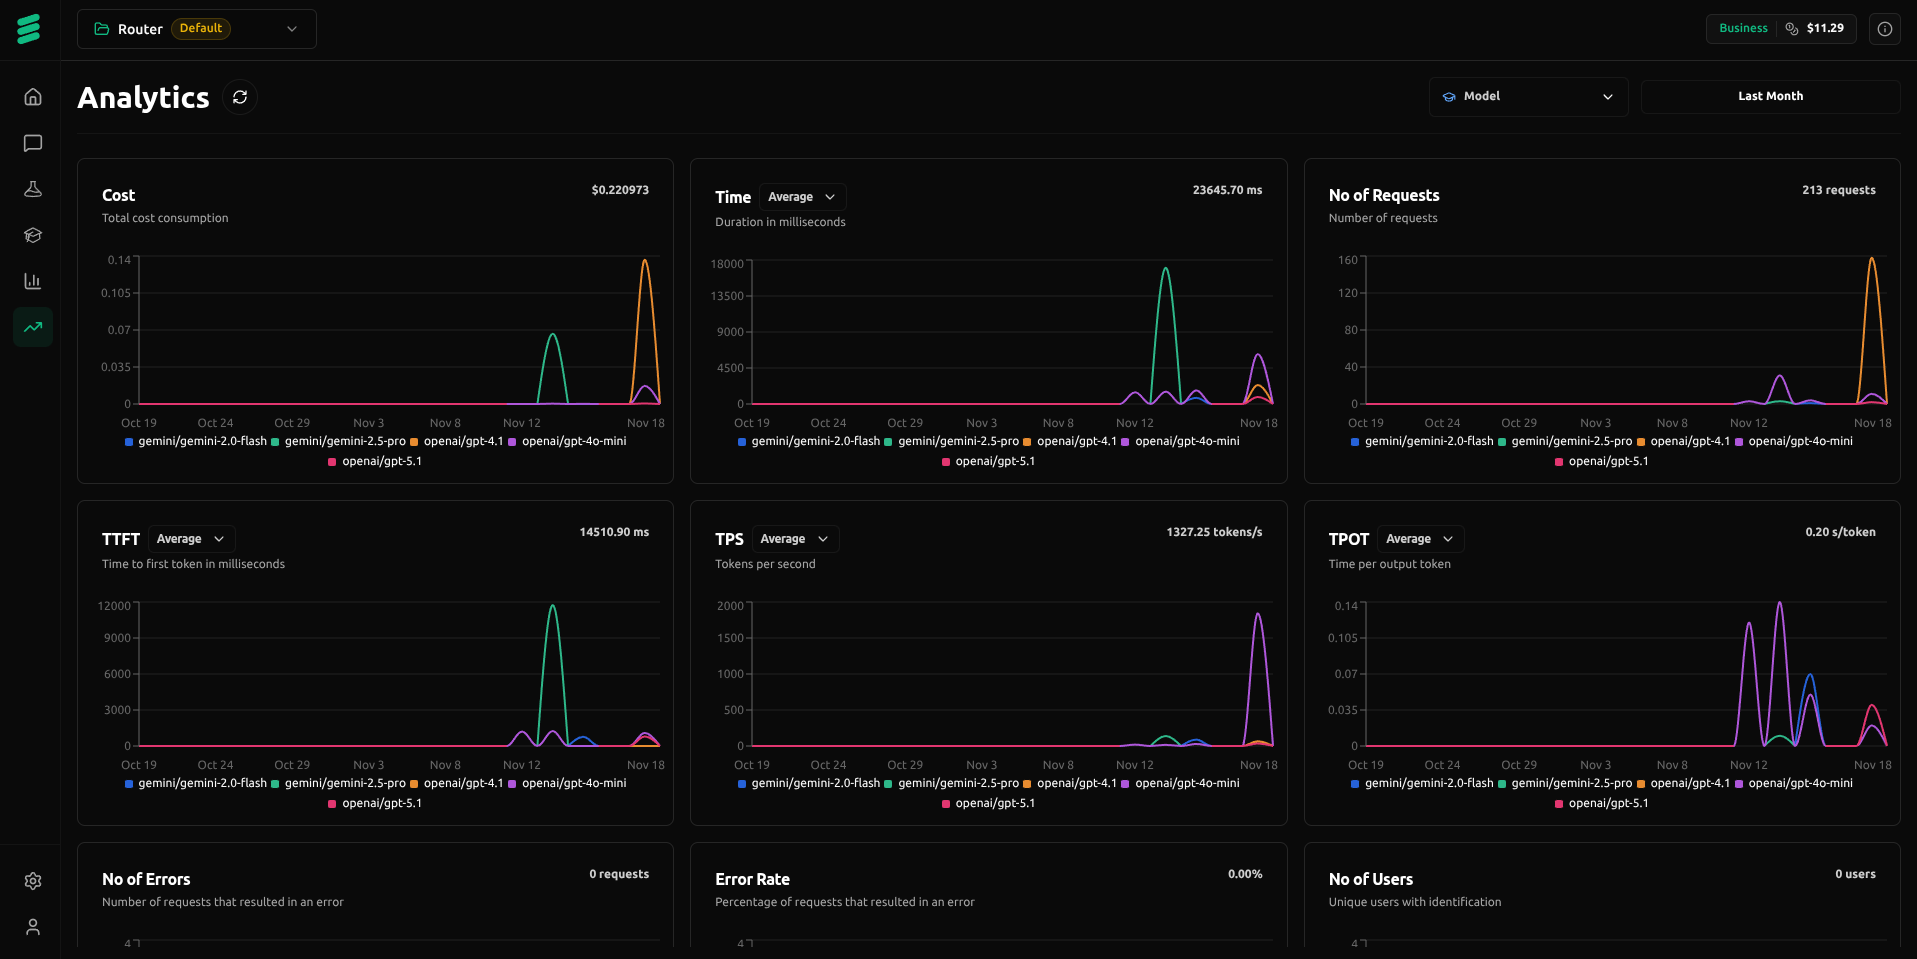Open the flask experiments icon in sidebar

click(x=33, y=189)
